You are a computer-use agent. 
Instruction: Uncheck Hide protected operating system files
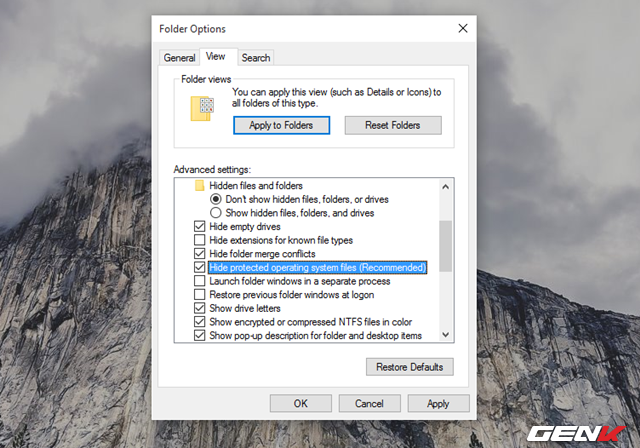tap(200, 267)
